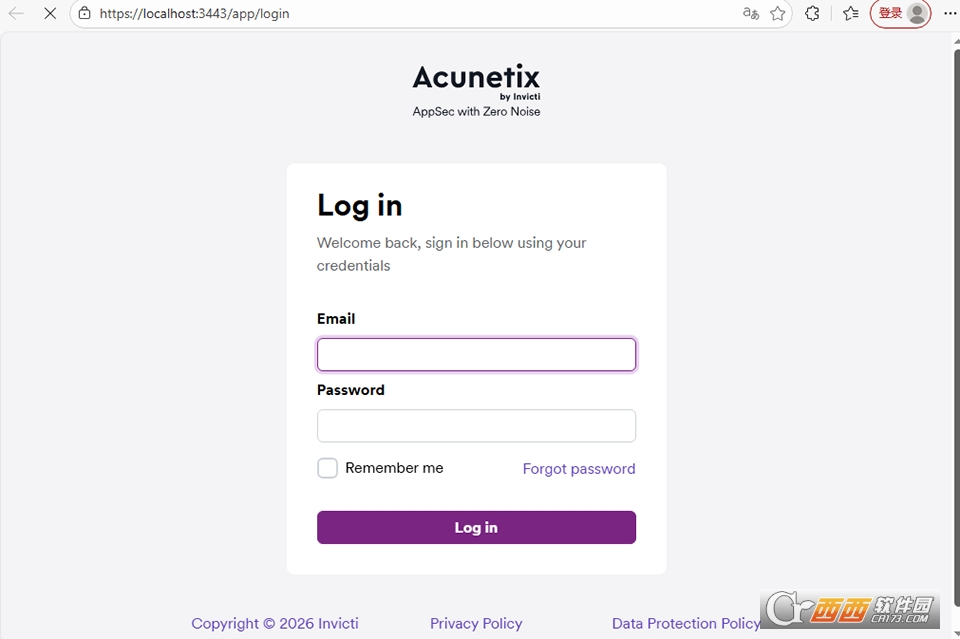This screenshot has width=960, height=639.
Task: View site info via the lock icon
Action: 84,13
